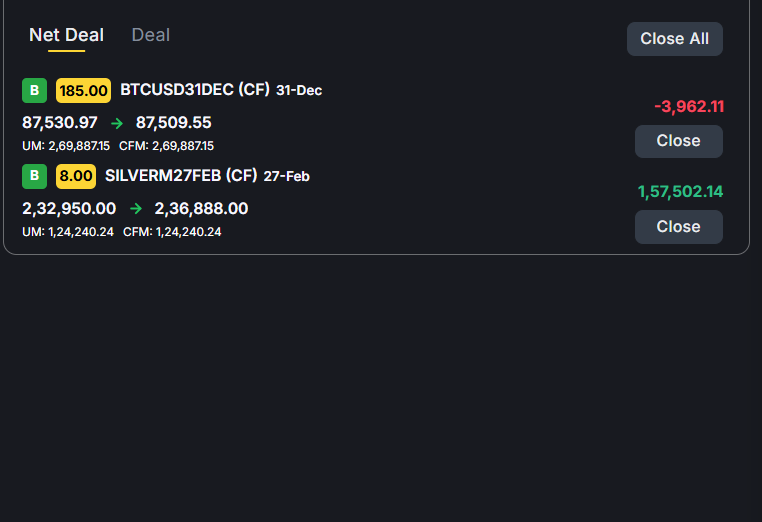Click the green 1,57,502.14 profit value
762x522 pixels.
click(x=680, y=192)
